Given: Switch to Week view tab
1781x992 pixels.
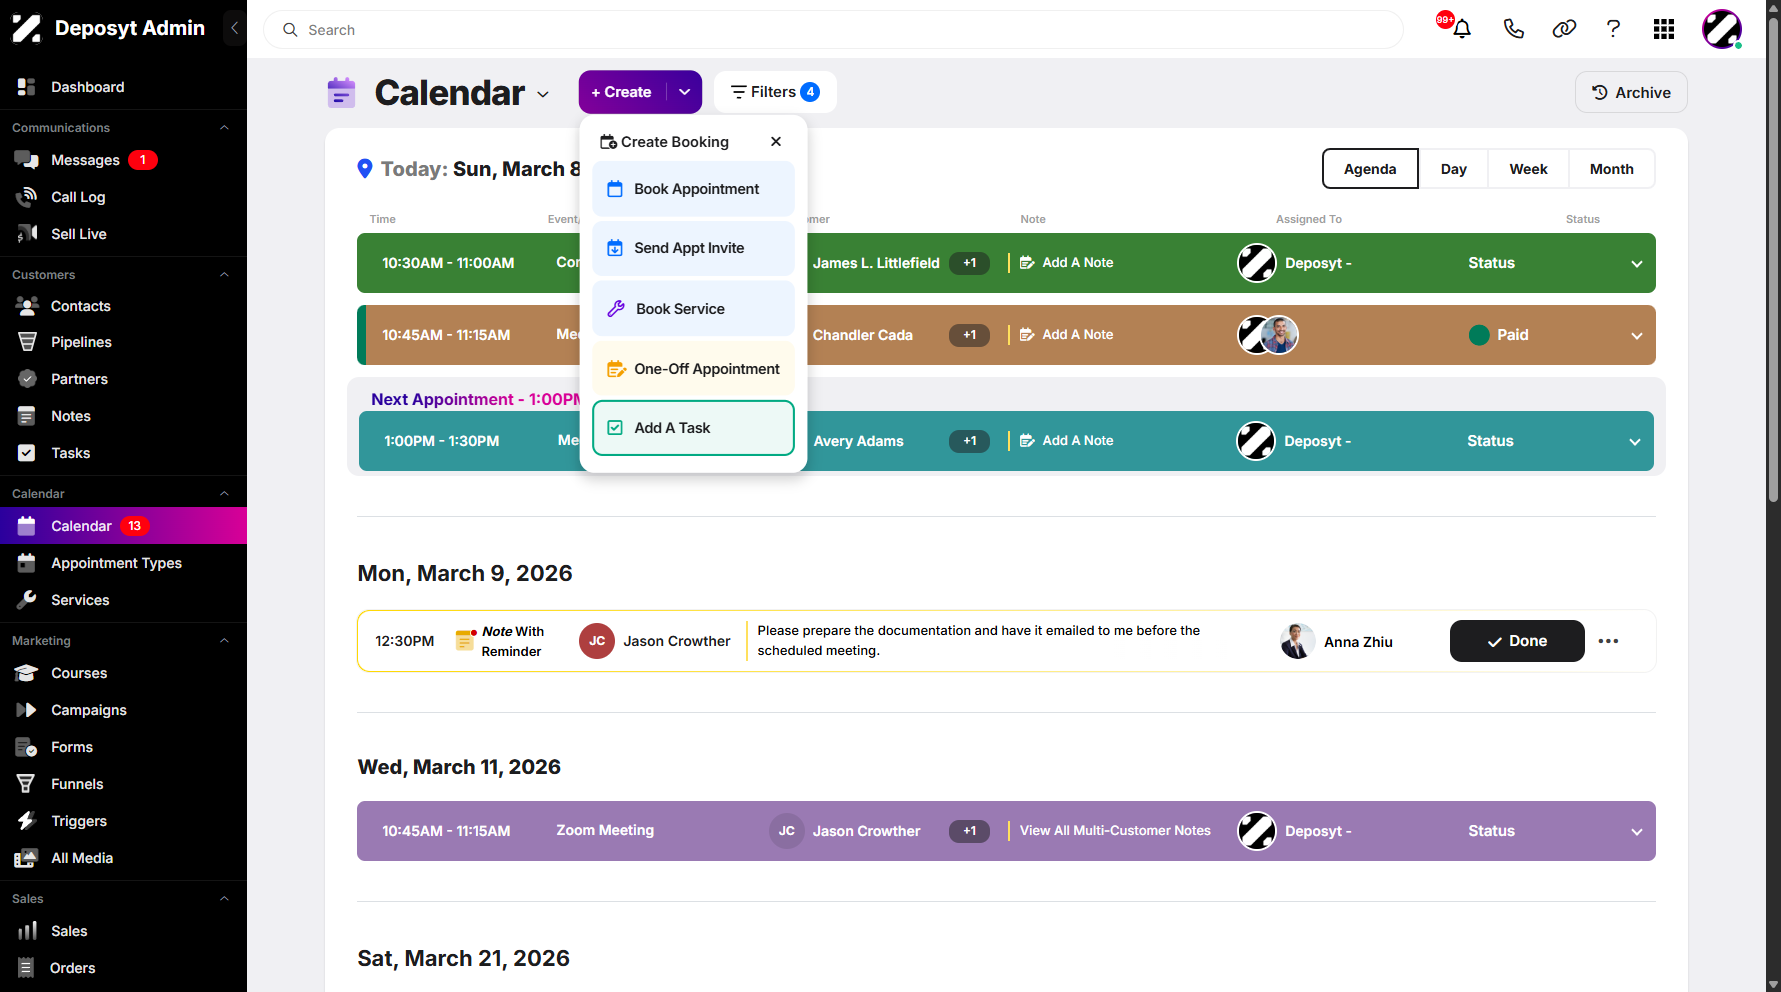Looking at the screenshot, I should [x=1528, y=169].
